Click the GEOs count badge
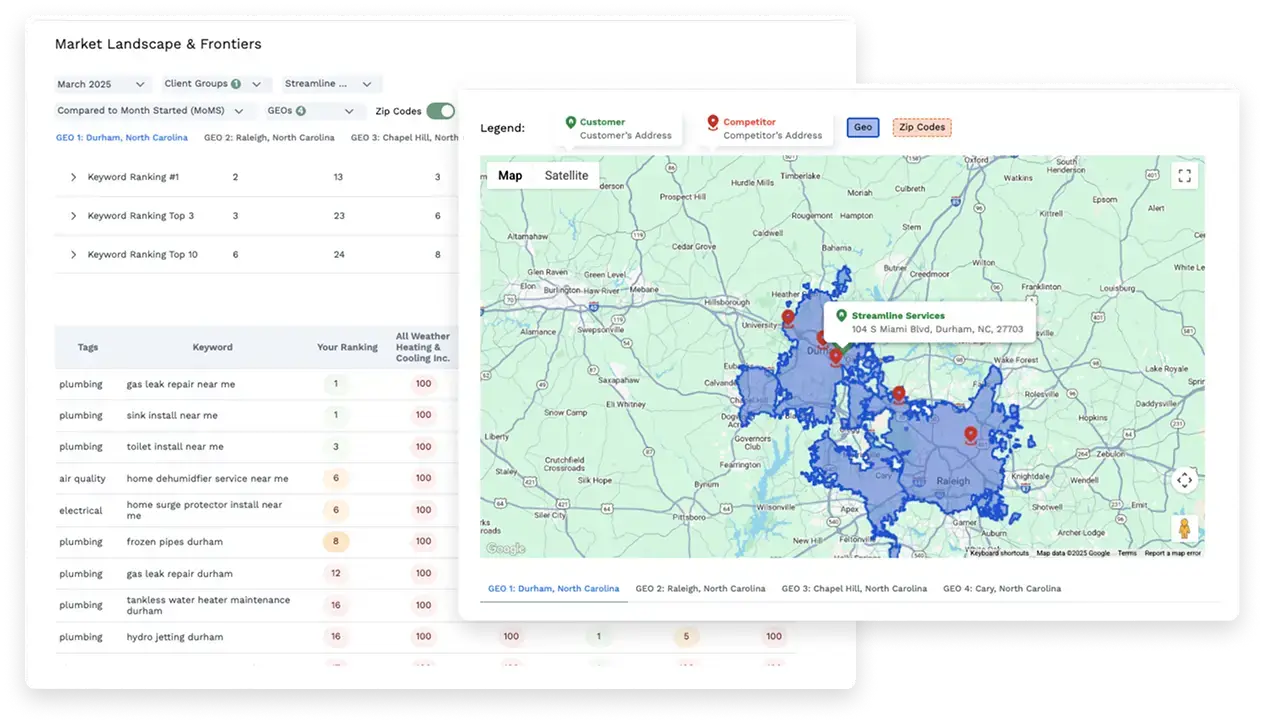 click(x=300, y=111)
